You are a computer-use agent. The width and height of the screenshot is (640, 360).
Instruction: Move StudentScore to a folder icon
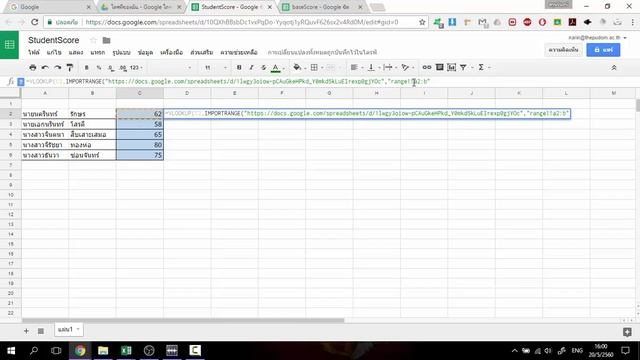(107, 40)
